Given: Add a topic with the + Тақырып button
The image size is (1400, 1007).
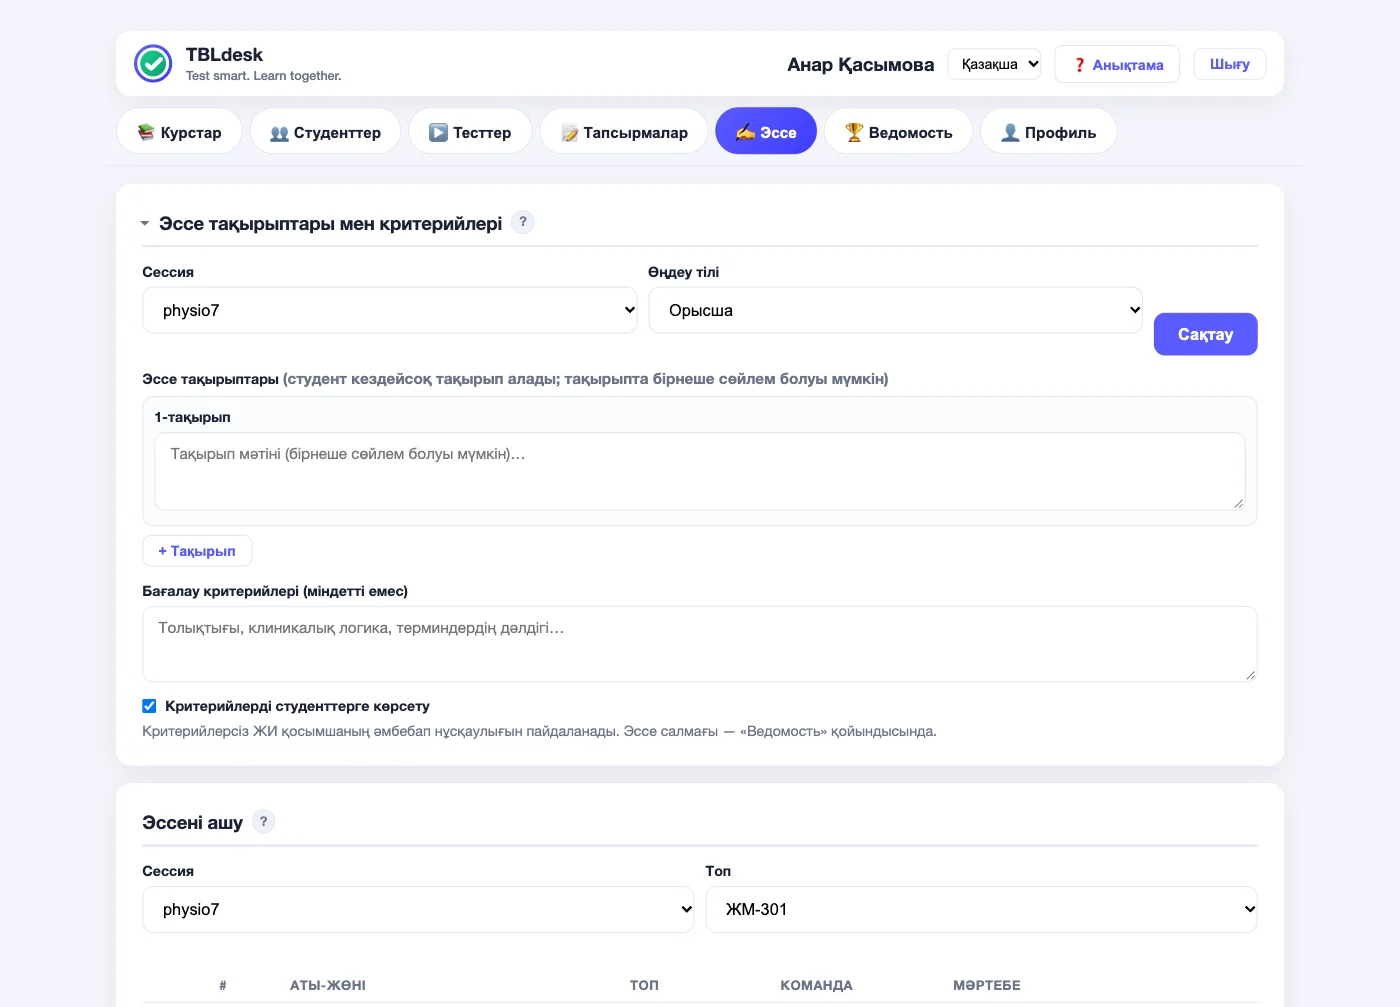Looking at the screenshot, I should (x=197, y=551).
